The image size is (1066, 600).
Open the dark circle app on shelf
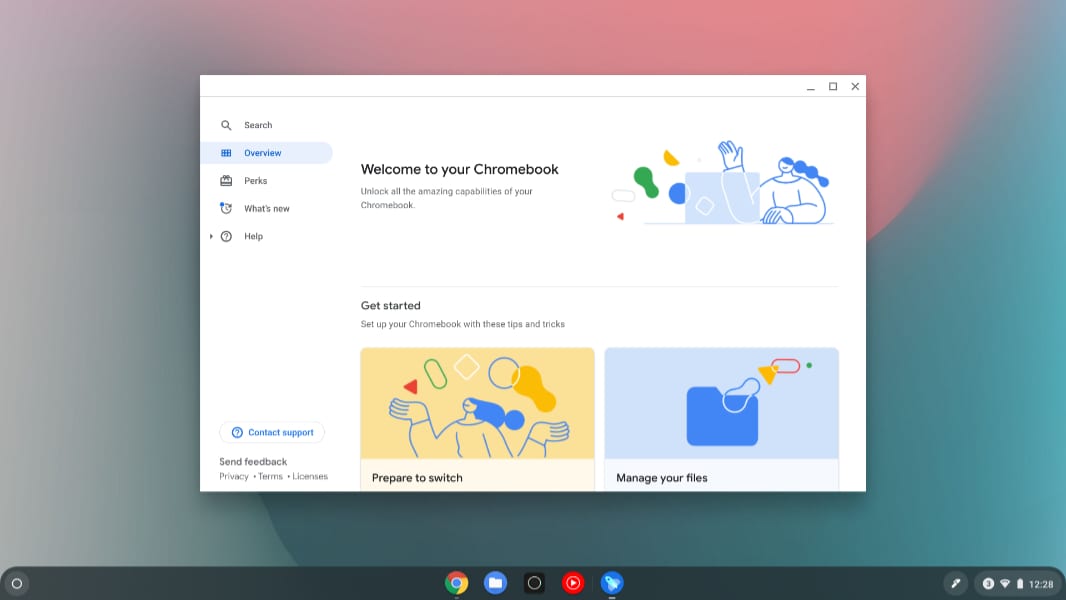[x=534, y=583]
